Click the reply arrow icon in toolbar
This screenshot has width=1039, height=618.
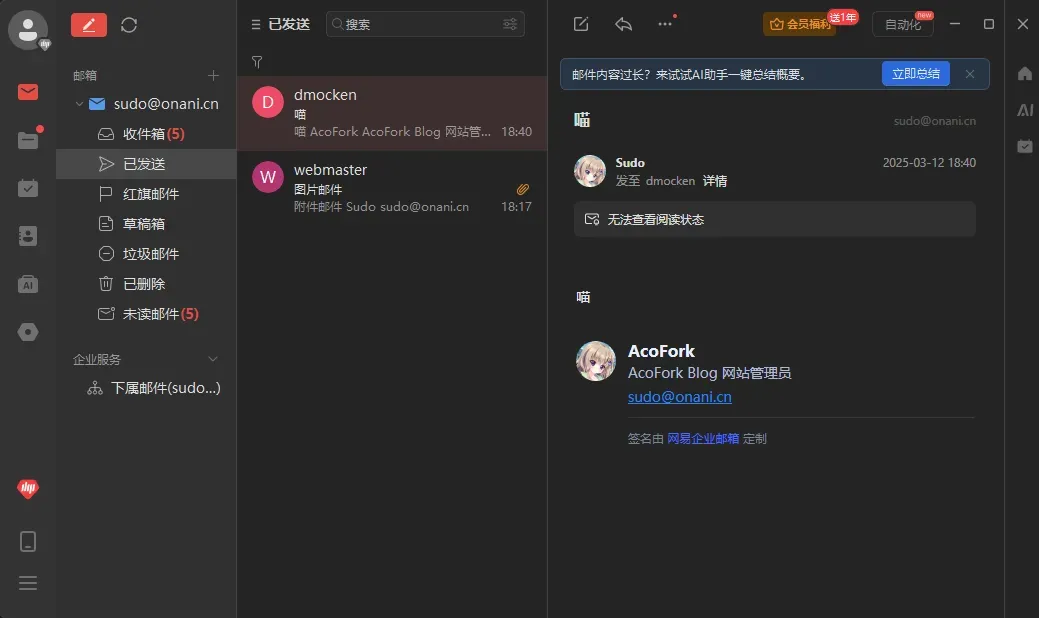(x=623, y=24)
